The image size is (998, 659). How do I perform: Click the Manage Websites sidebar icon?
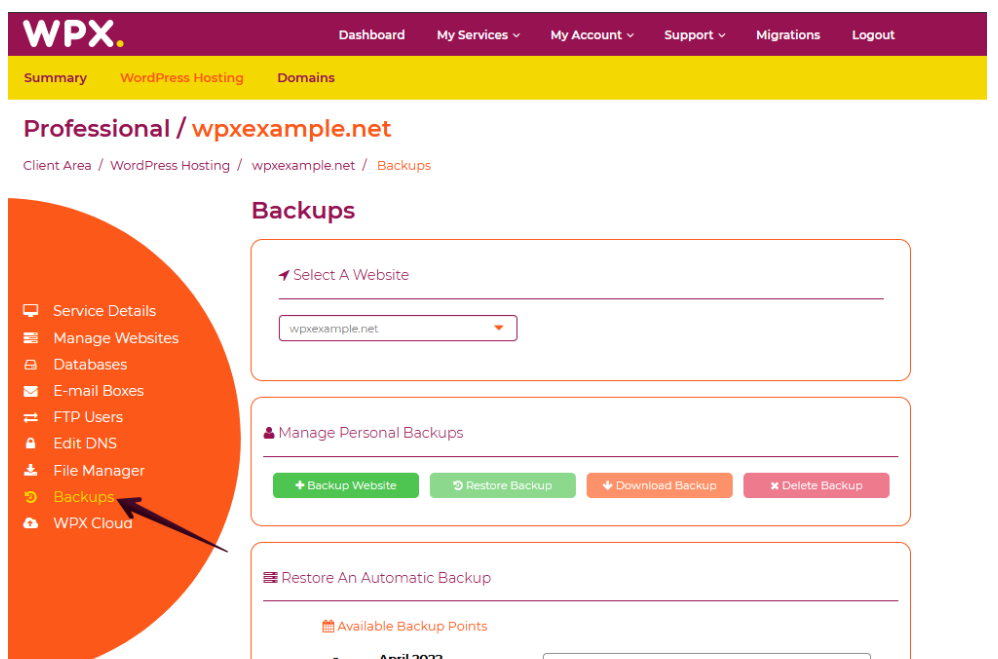(x=31, y=338)
